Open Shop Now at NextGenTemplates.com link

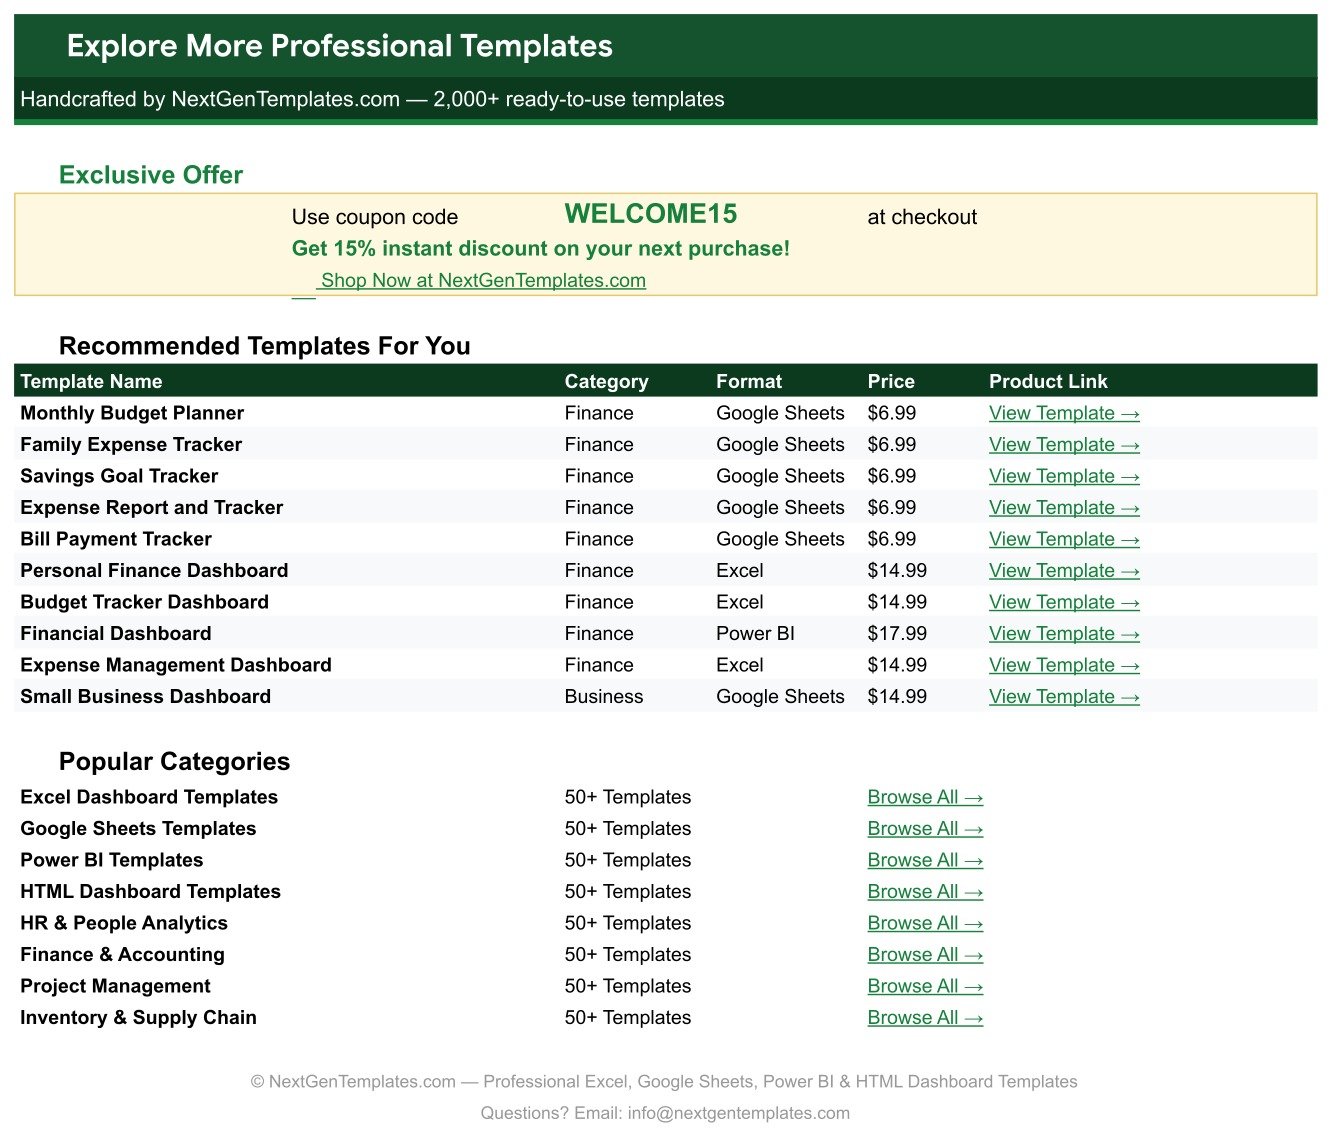483,281
